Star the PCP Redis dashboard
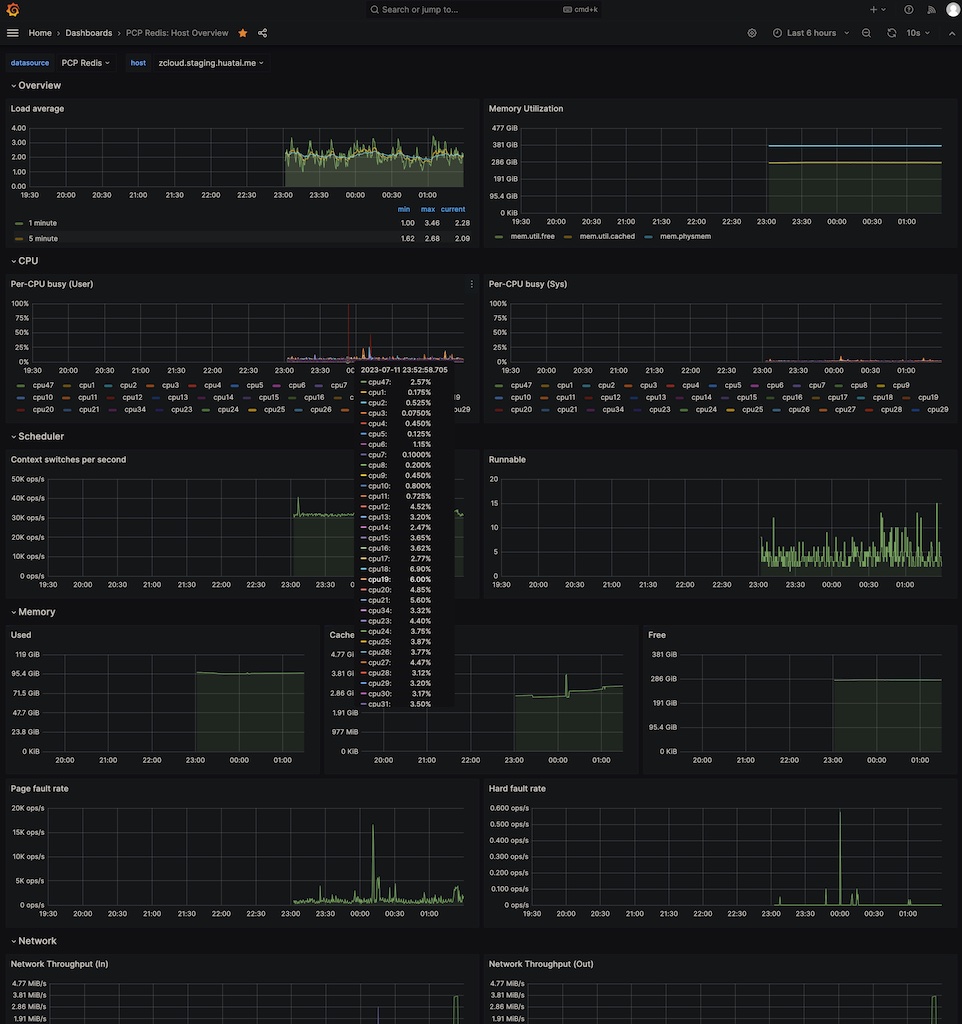This screenshot has height=1024, width=962. click(x=243, y=33)
